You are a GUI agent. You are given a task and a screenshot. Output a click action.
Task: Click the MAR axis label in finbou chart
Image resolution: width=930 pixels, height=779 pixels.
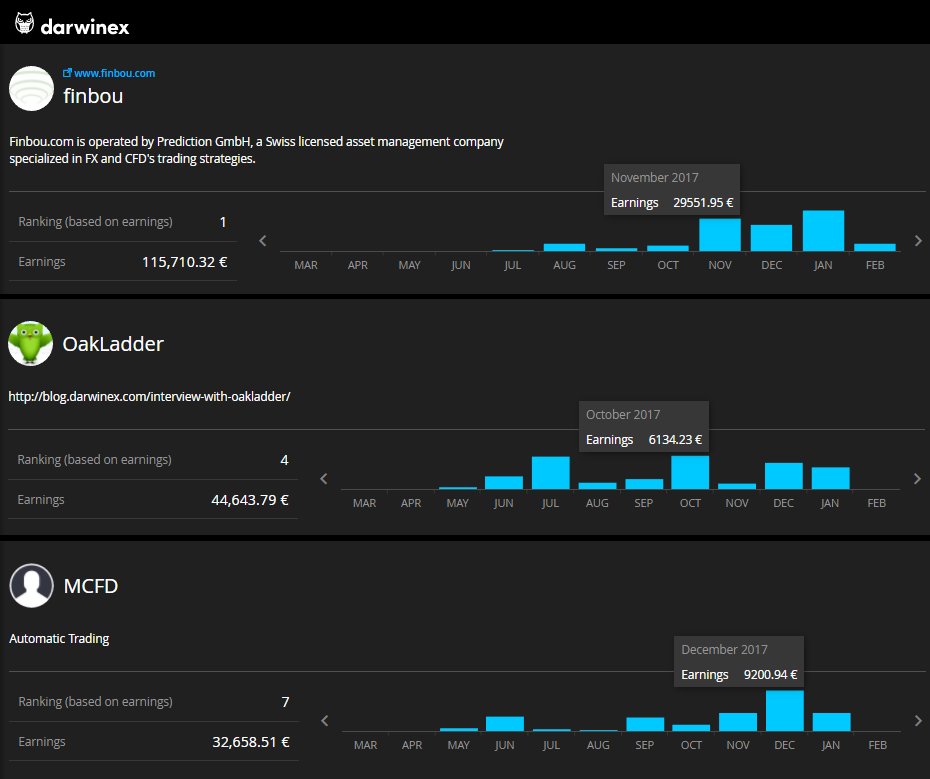(x=306, y=265)
